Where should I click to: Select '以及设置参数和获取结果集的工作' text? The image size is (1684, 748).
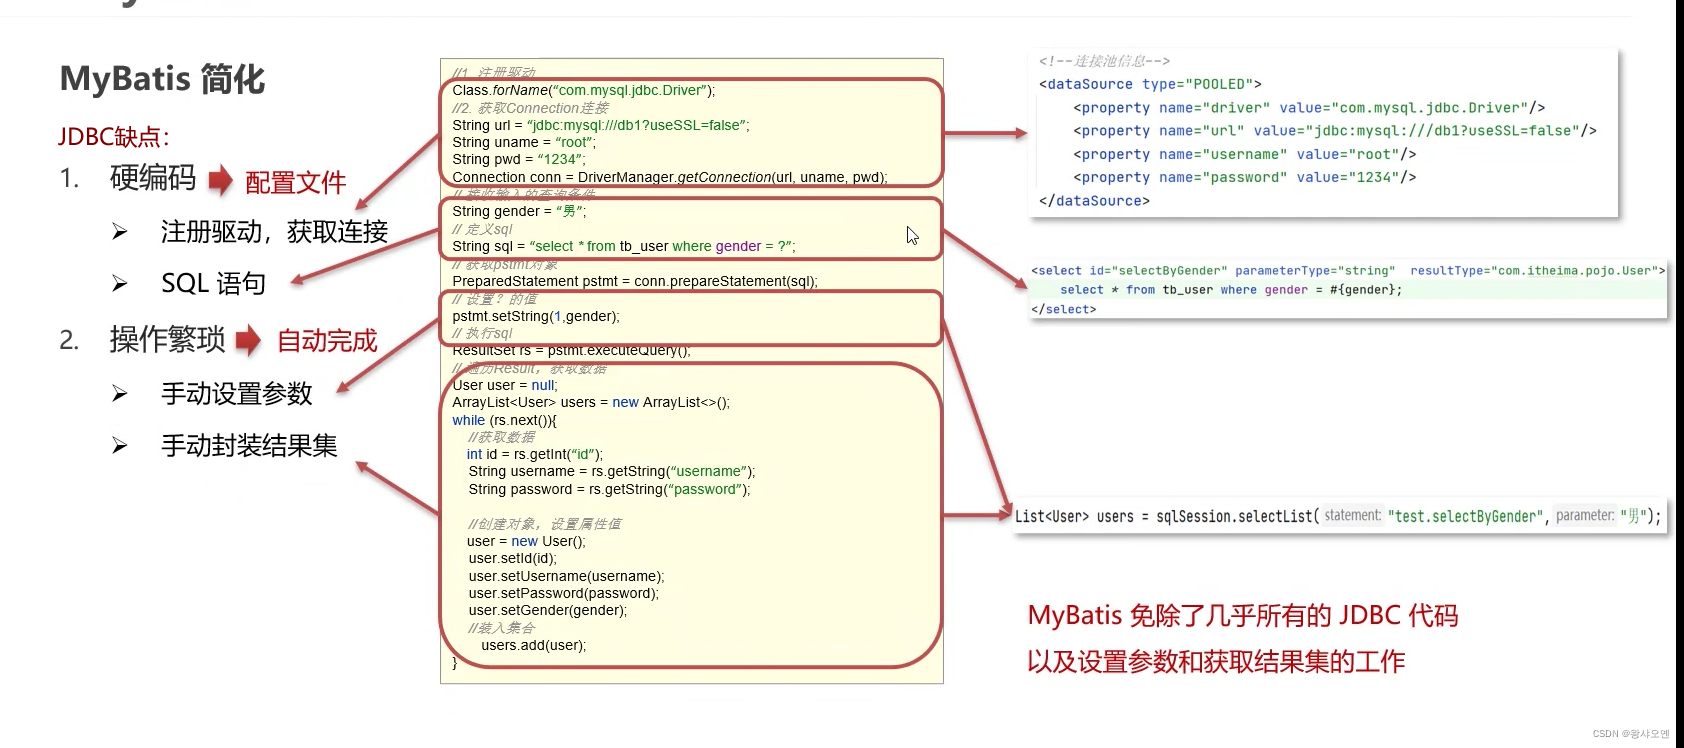point(1216,661)
